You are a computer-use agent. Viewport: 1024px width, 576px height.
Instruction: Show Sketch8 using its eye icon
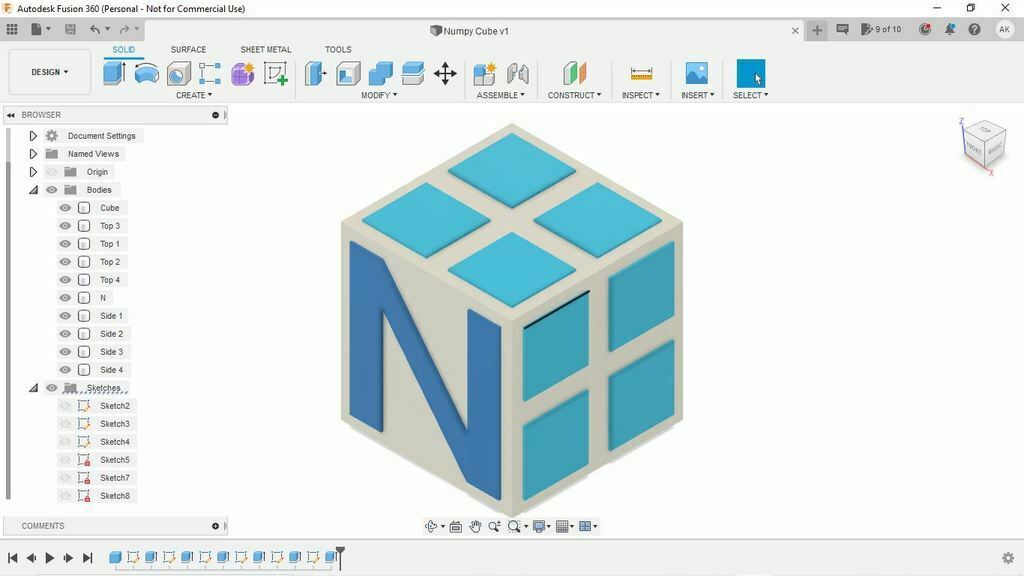pos(65,496)
